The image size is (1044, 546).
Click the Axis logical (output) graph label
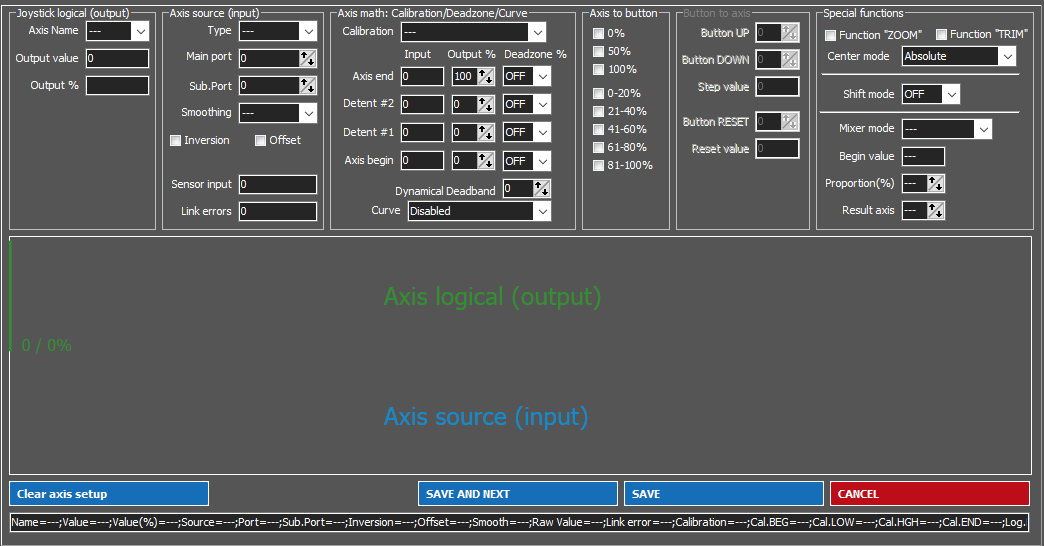(x=493, y=297)
